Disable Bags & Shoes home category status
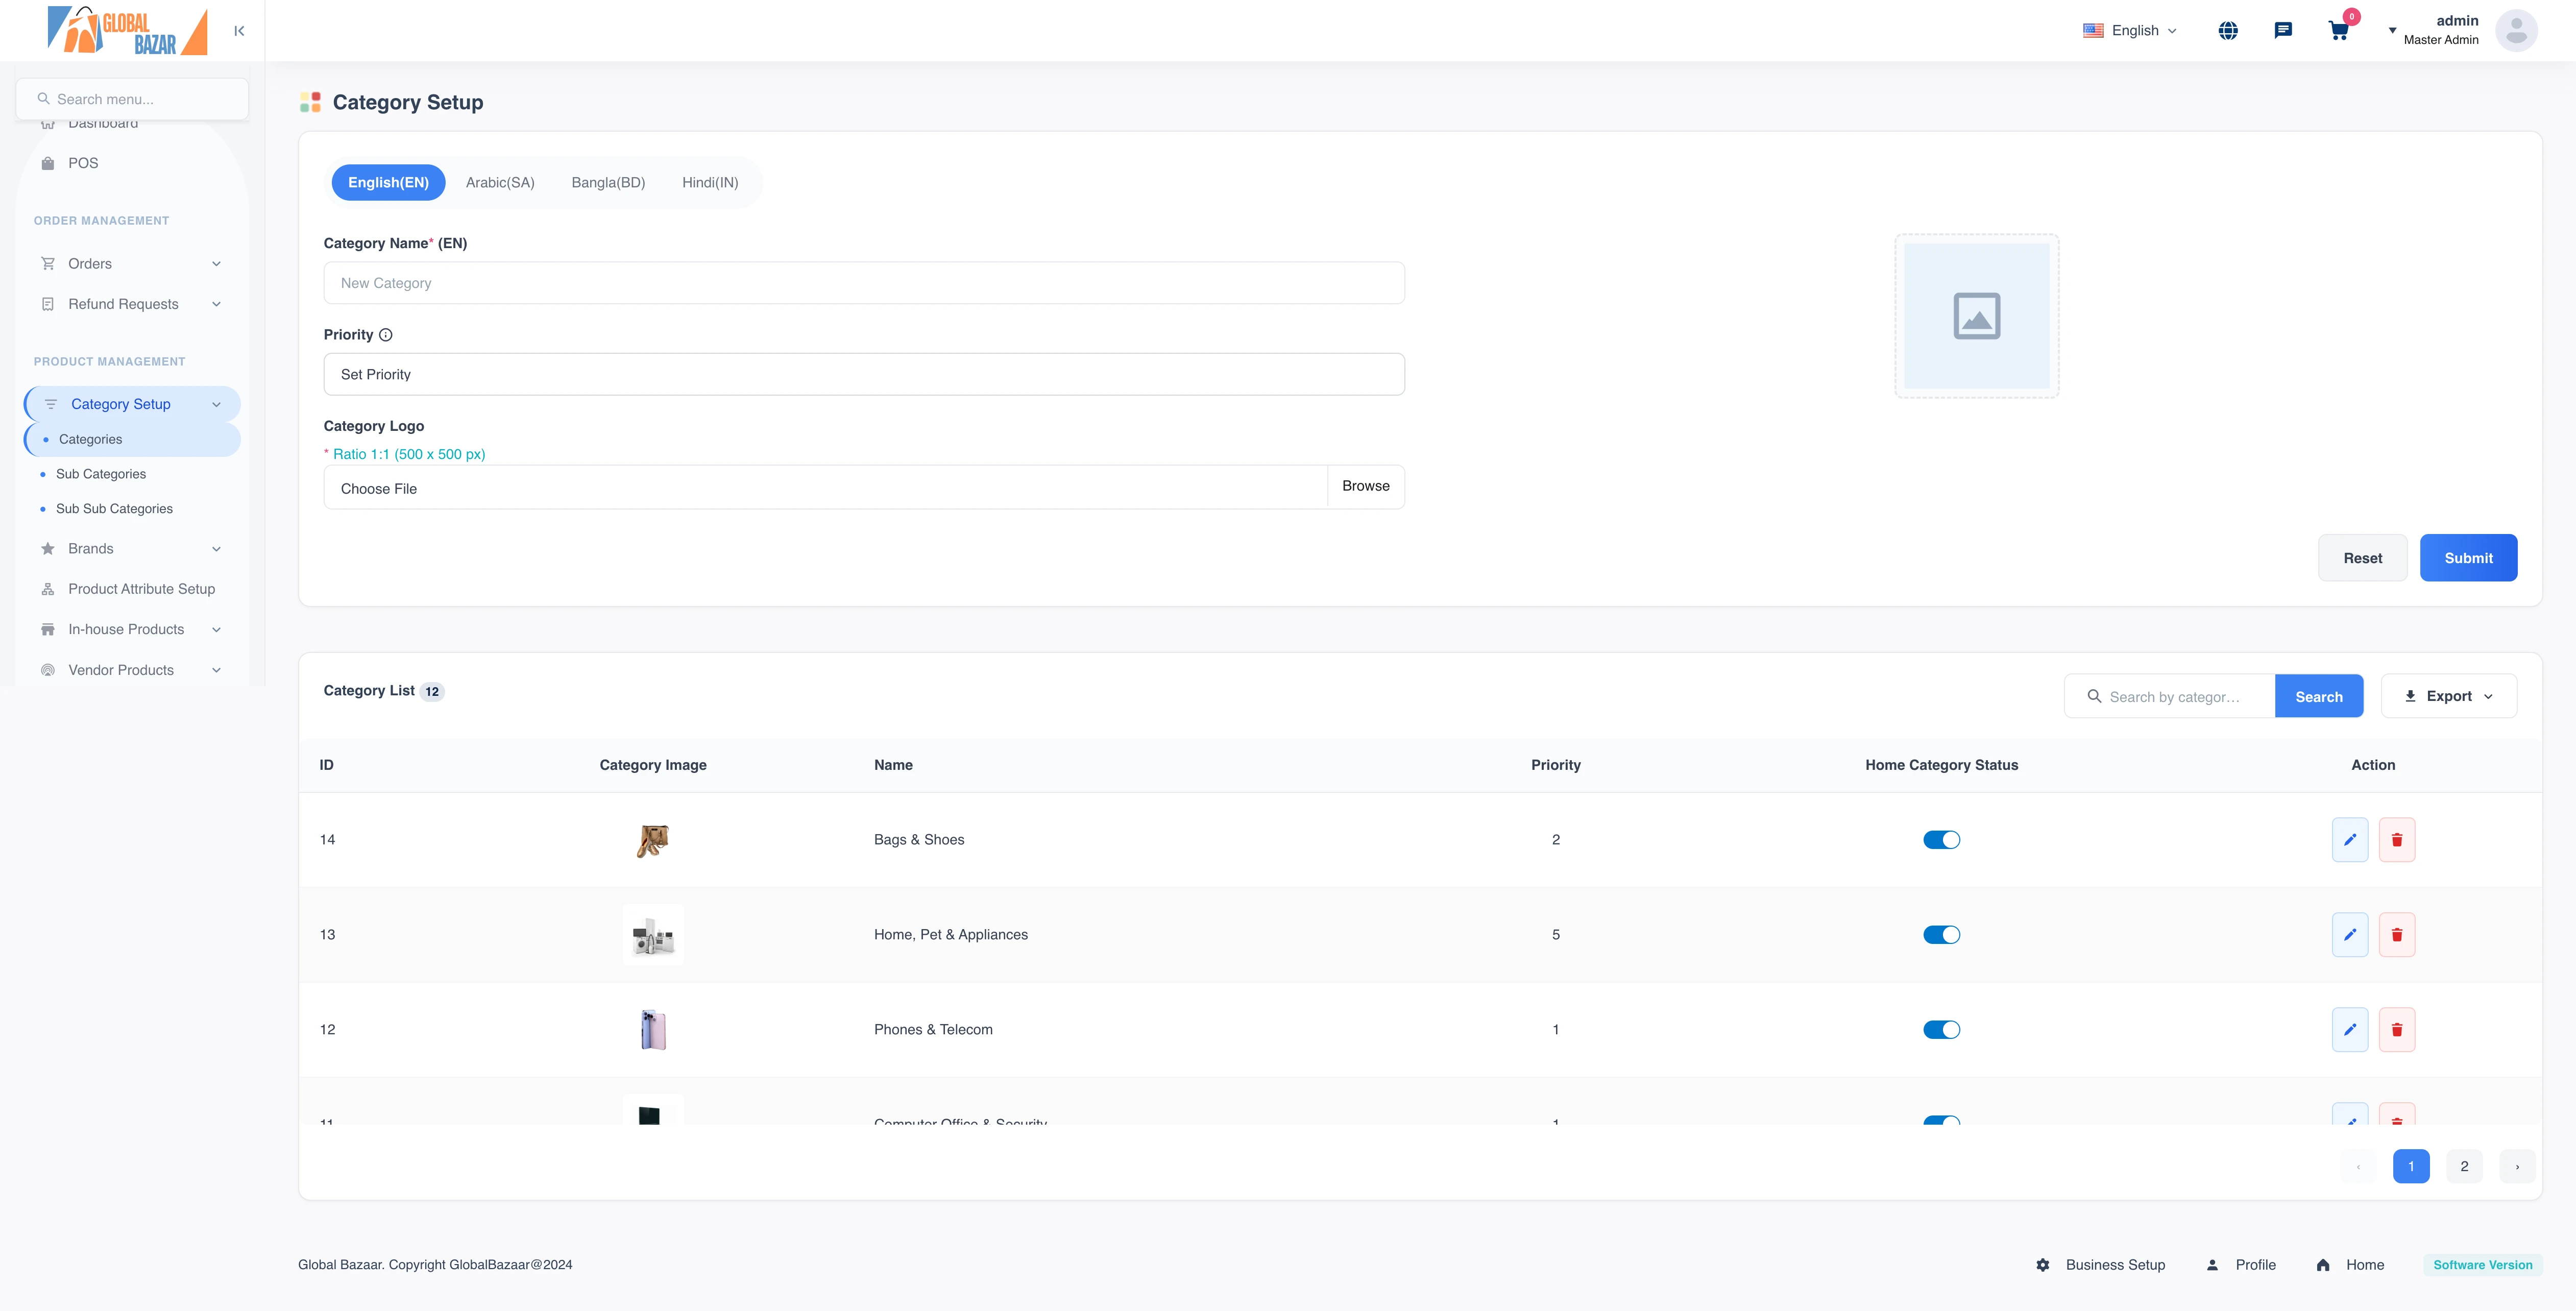 pos(1941,840)
